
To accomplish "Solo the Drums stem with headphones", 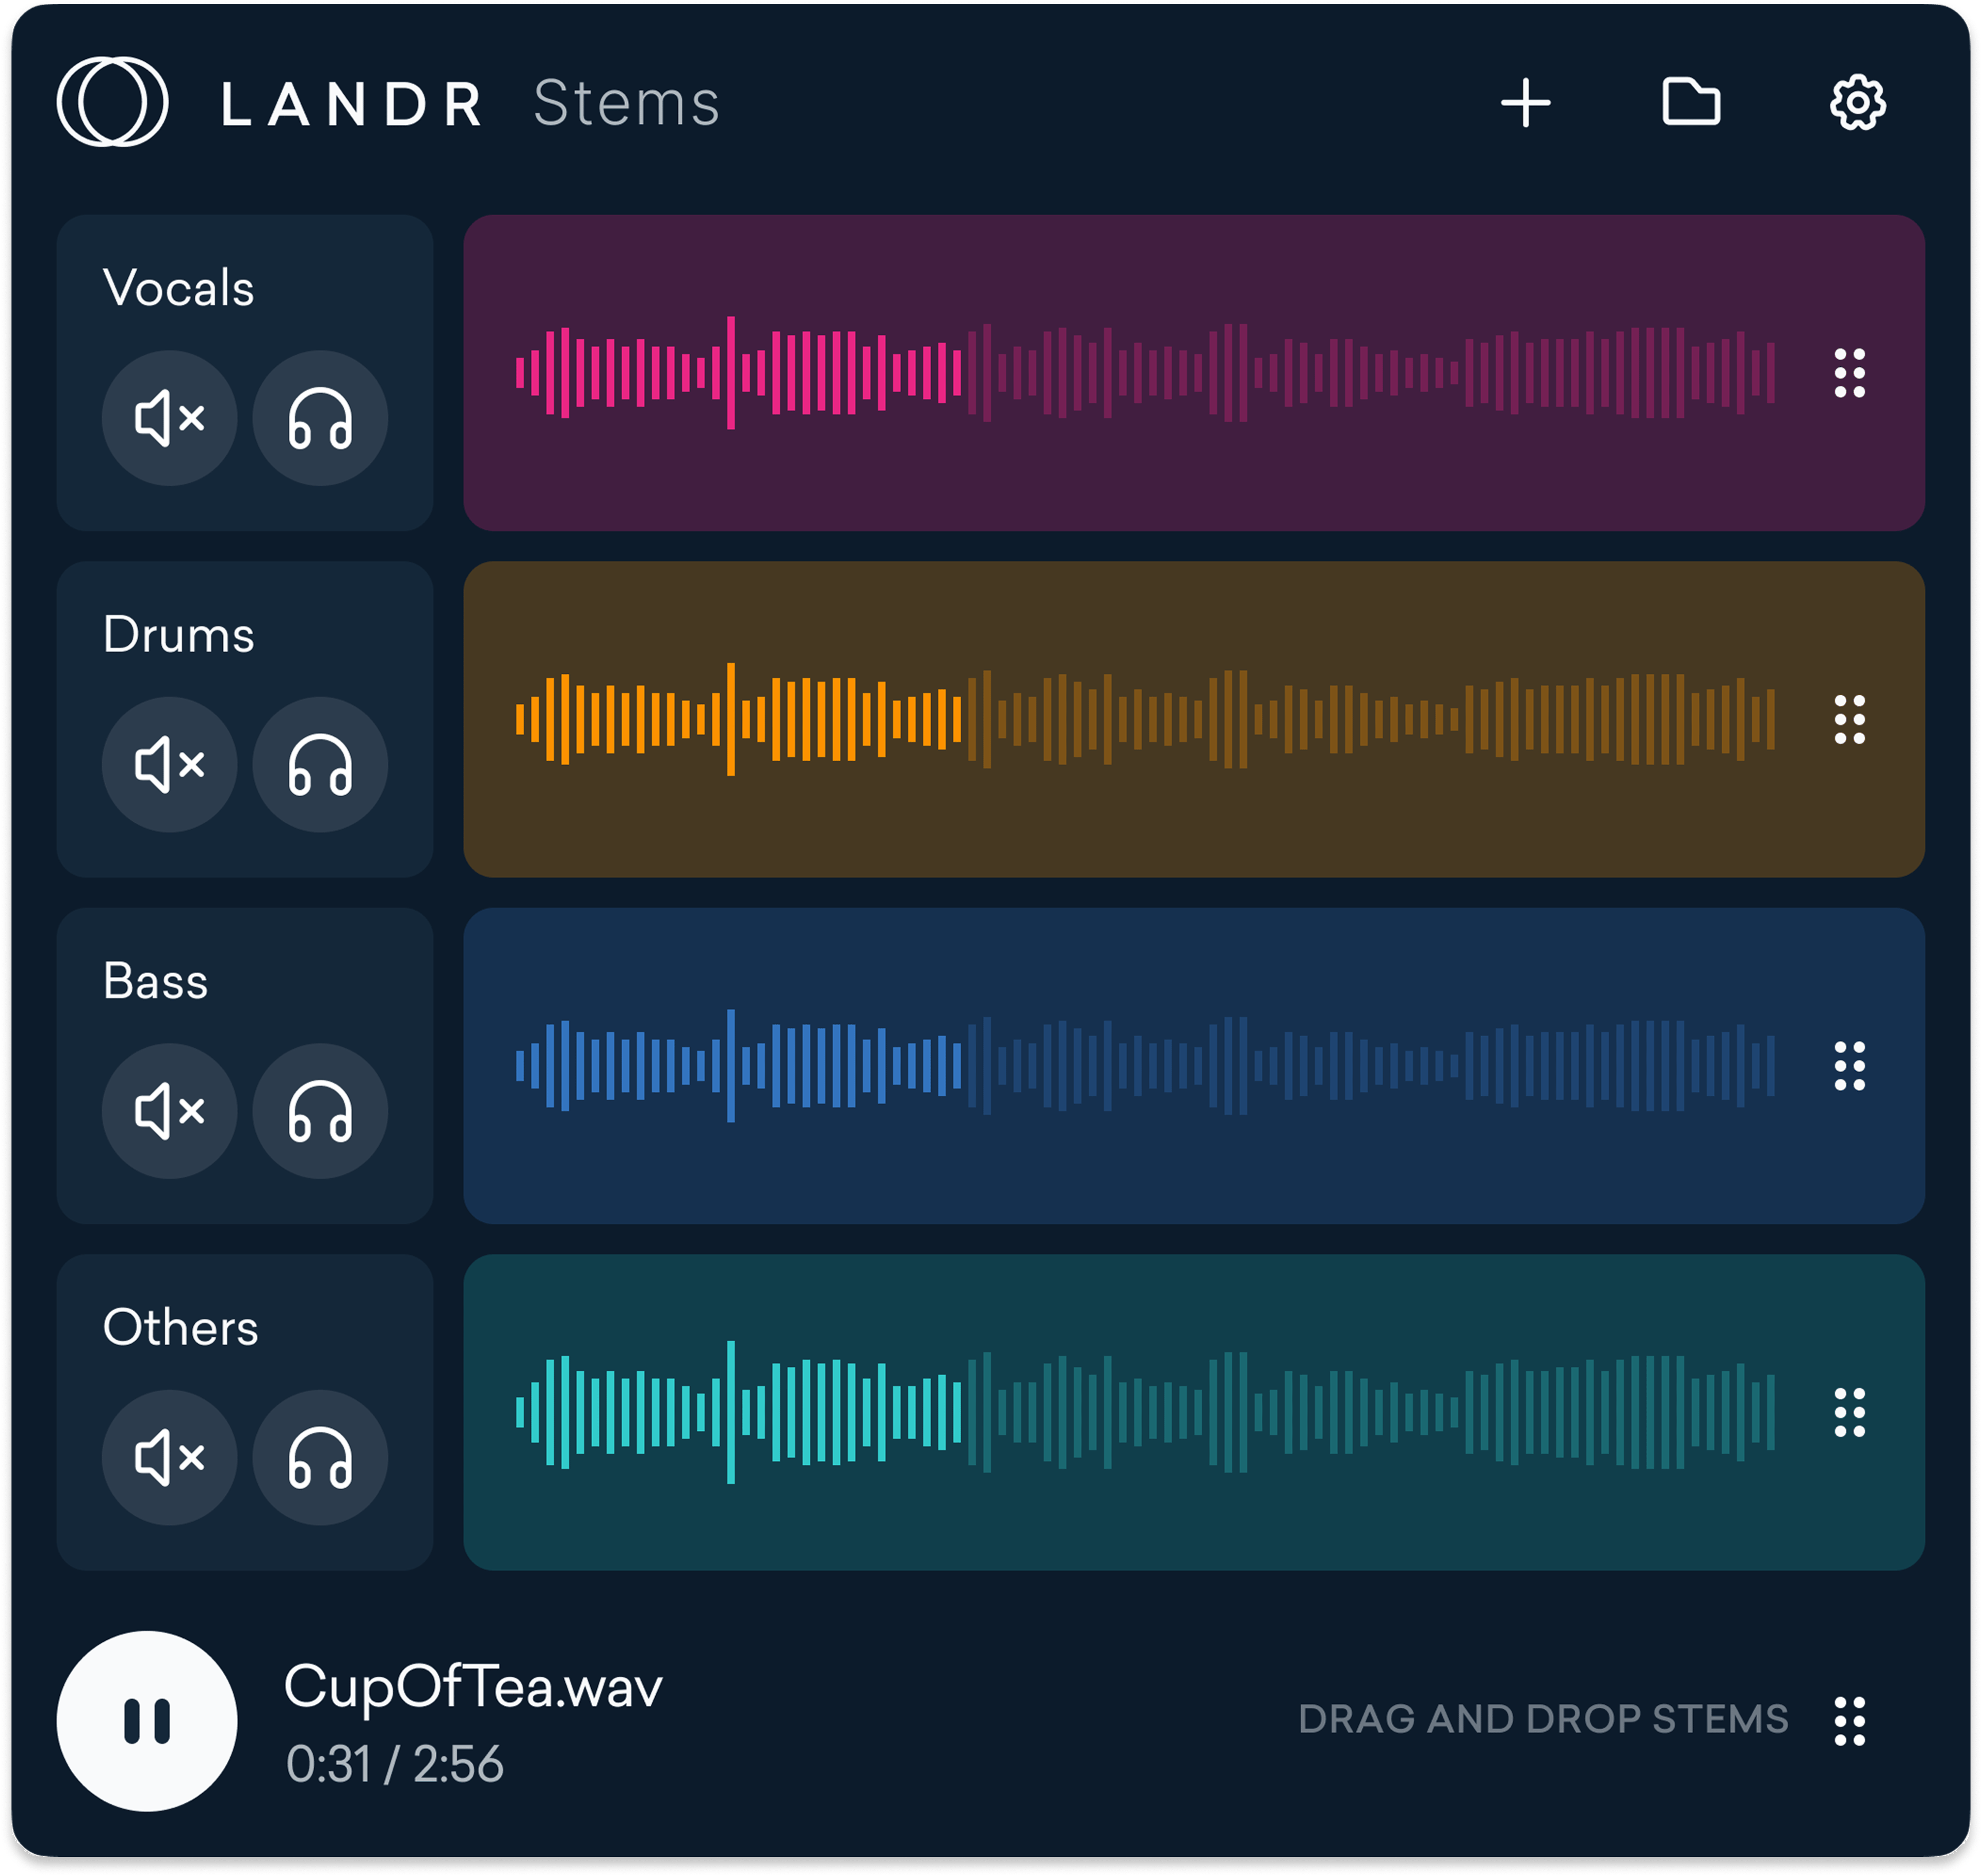I will [320, 765].
